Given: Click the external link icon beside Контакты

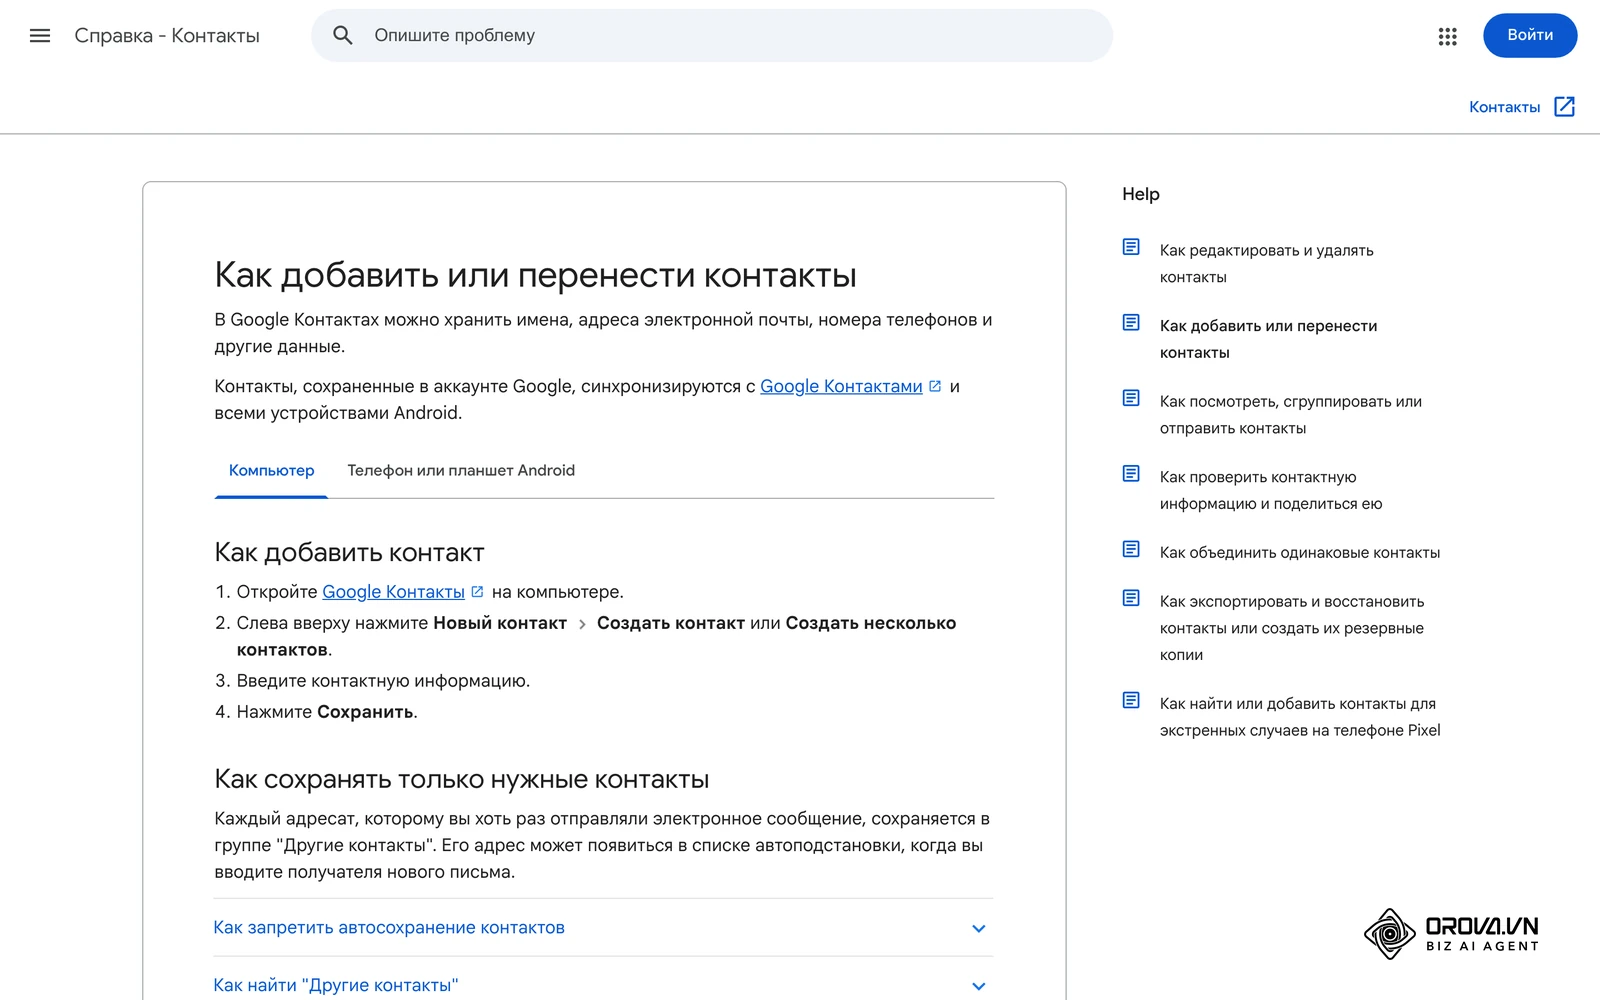Looking at the screenshot, I should coord(1565,107).
